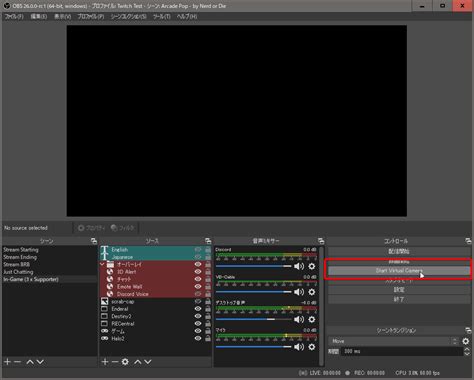The image size is (474, 380).
Task: Mute the VB-Cable channel speaker icon
Action: click(299, 292)
